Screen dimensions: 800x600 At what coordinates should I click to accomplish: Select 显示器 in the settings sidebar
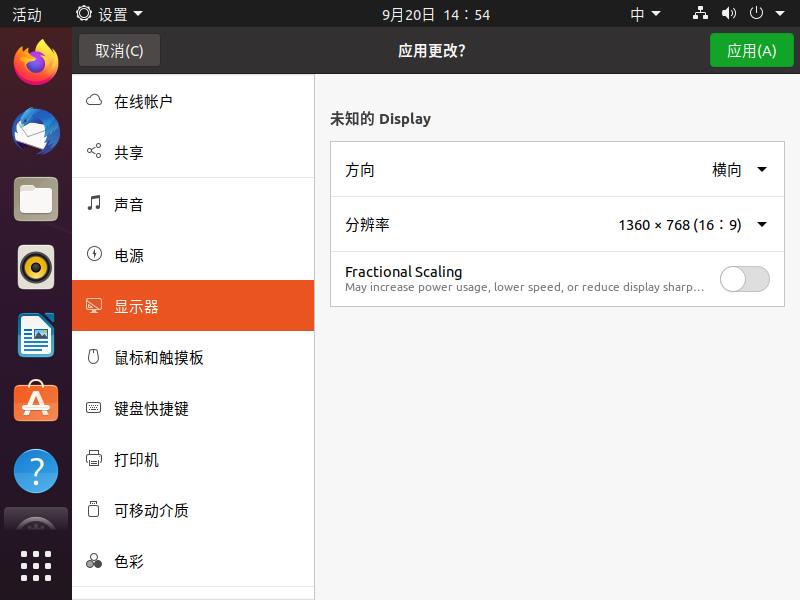(x=193, y=306)
